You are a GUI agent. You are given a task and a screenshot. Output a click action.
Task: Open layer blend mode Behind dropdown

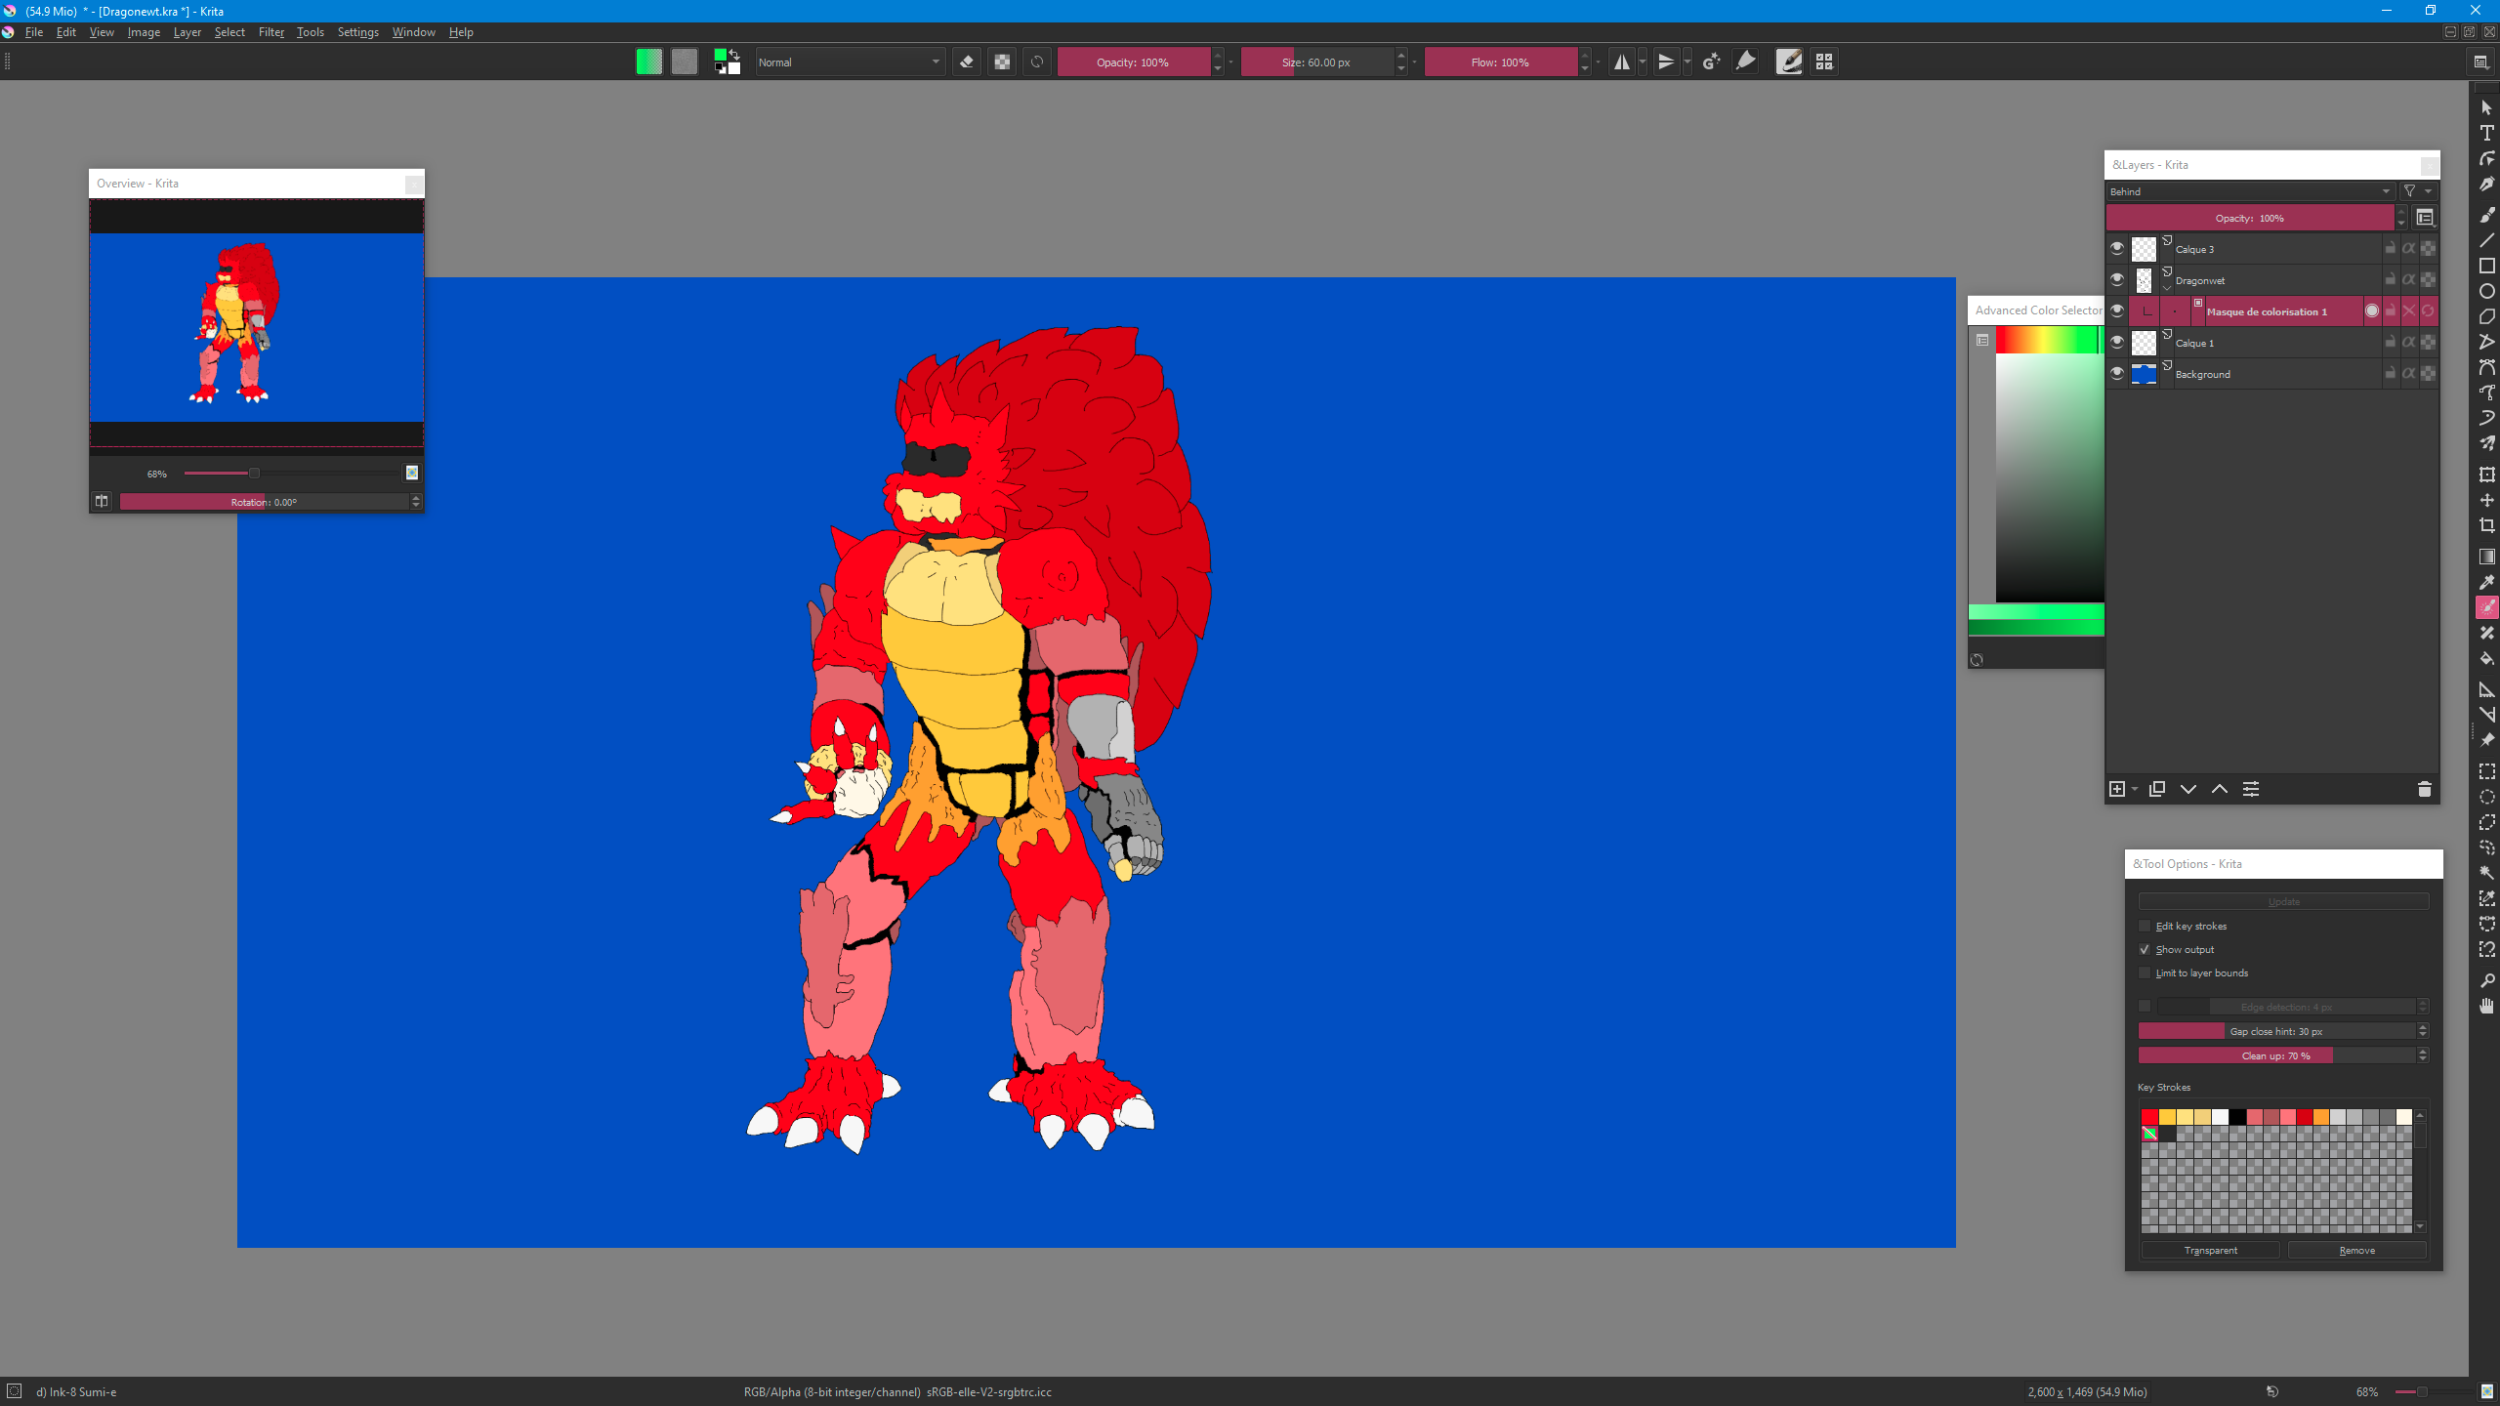2249,191
